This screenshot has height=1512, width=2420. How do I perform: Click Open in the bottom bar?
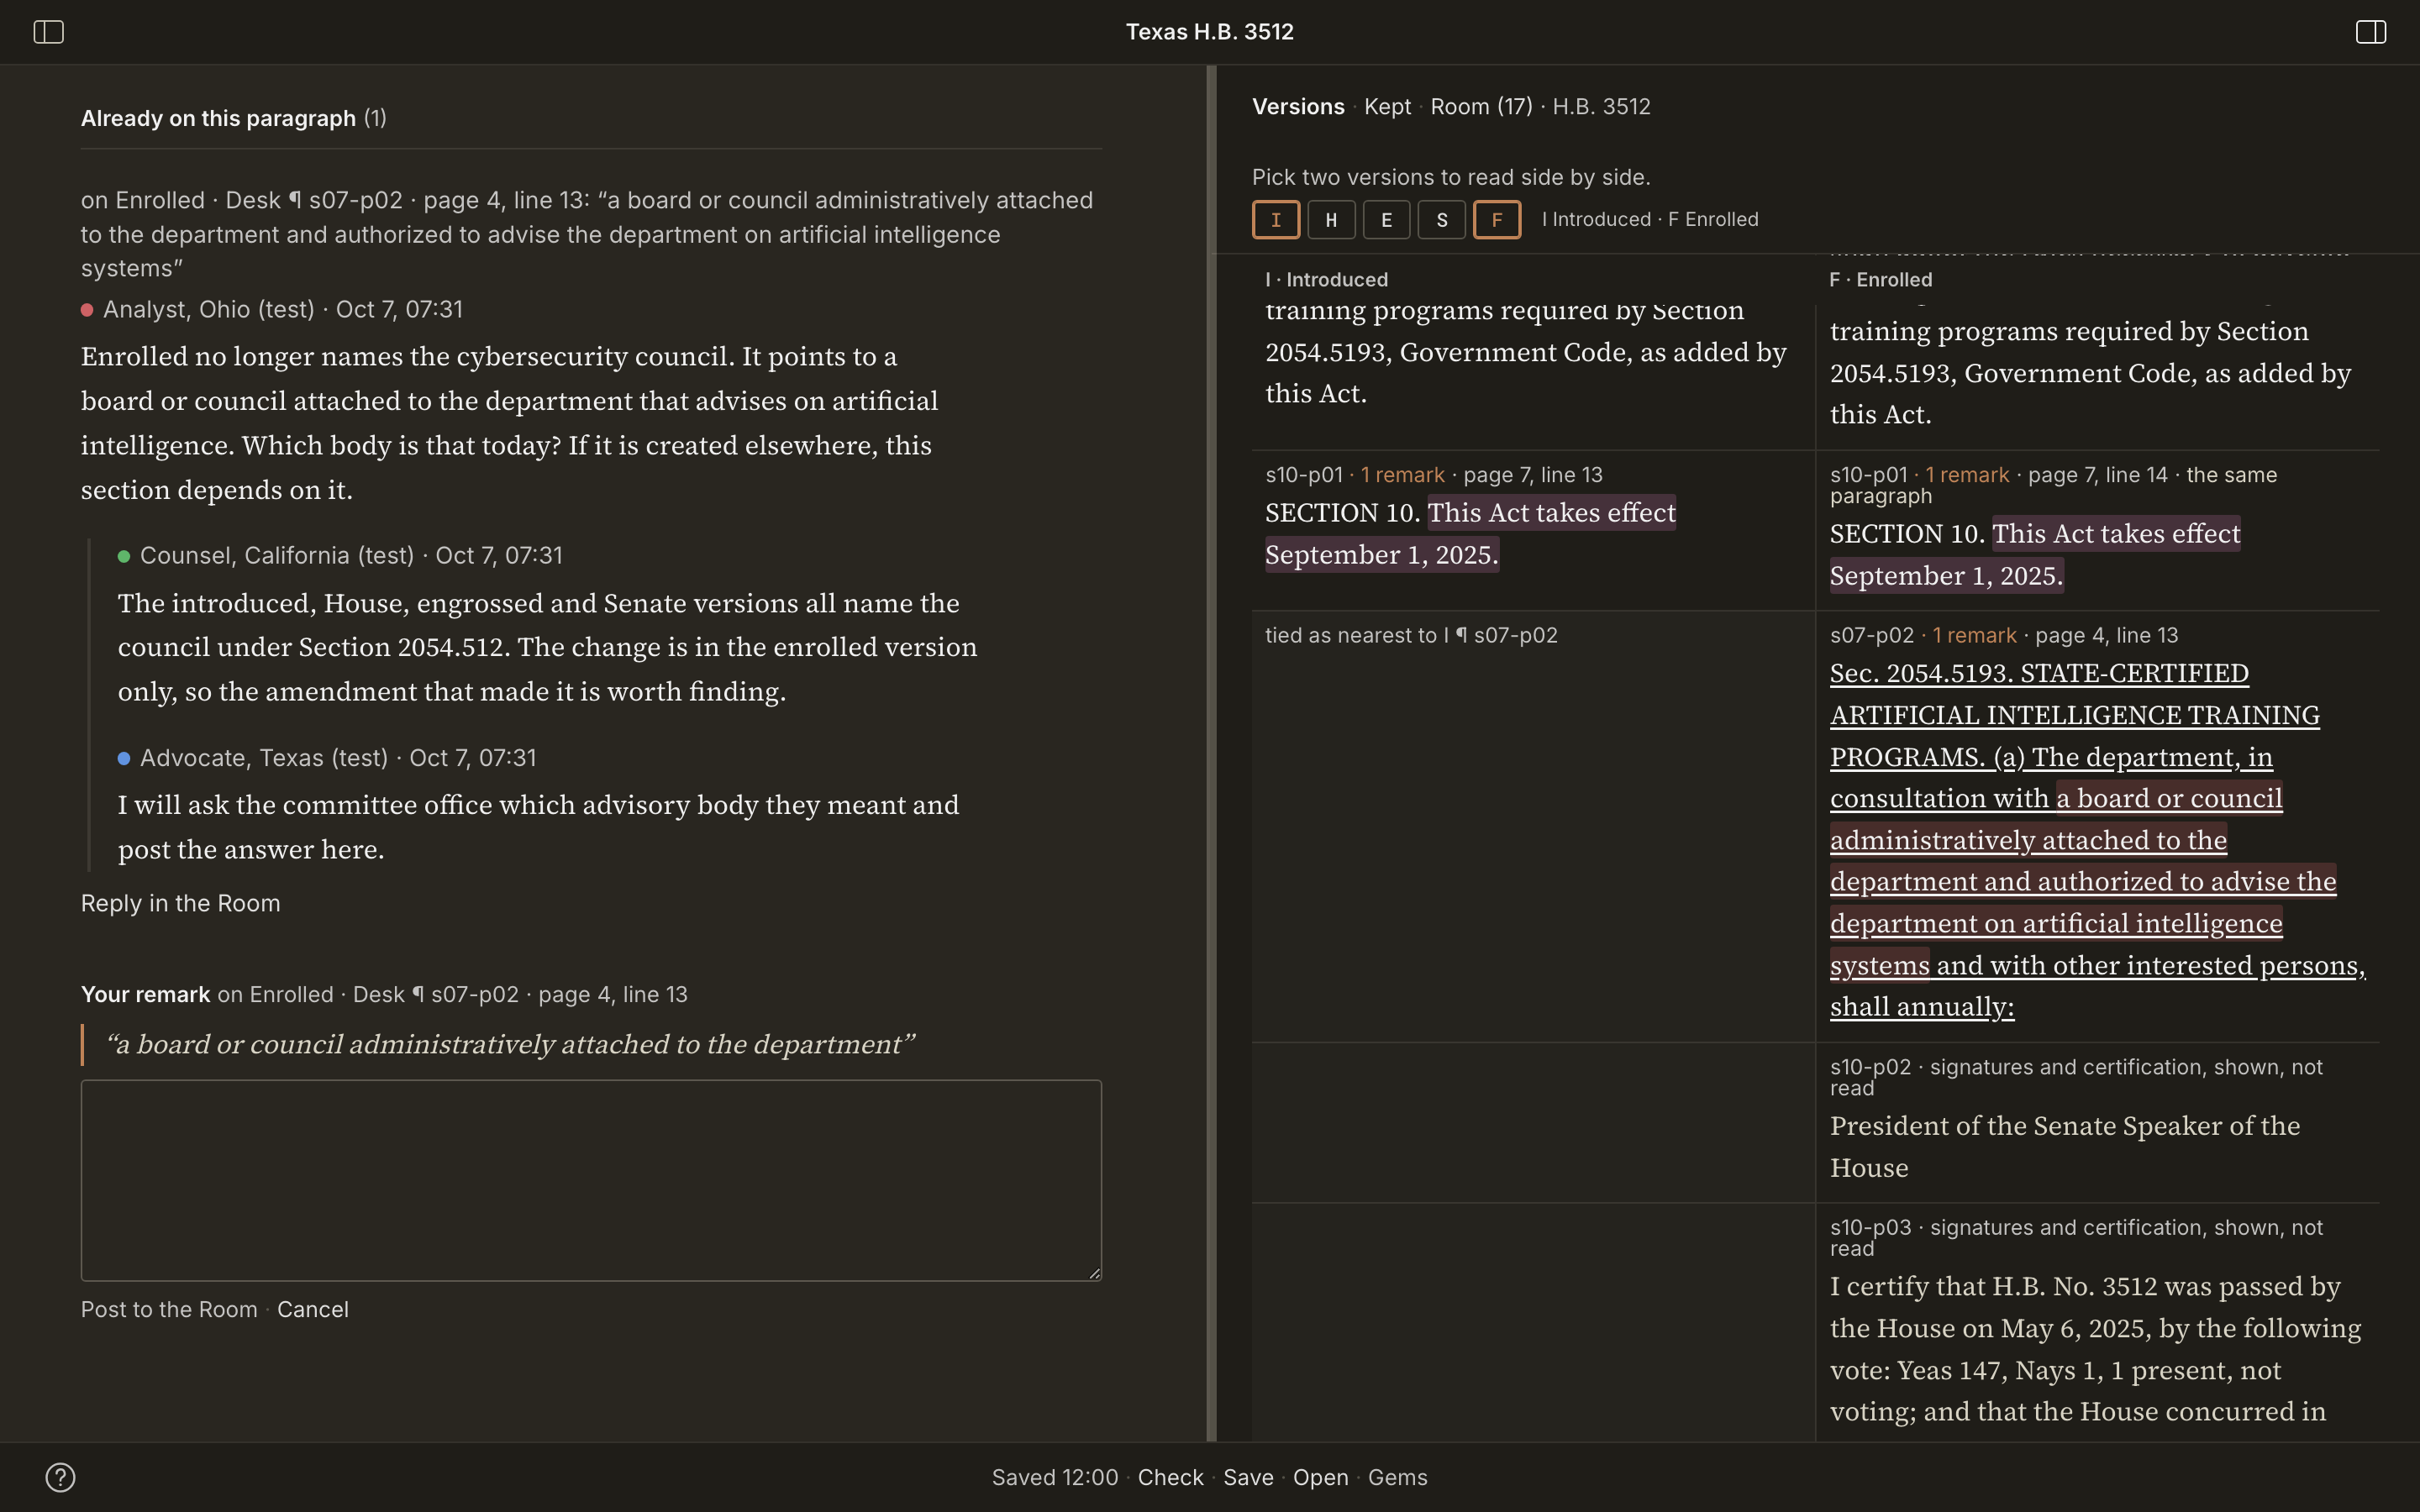pos(1320,1478)
